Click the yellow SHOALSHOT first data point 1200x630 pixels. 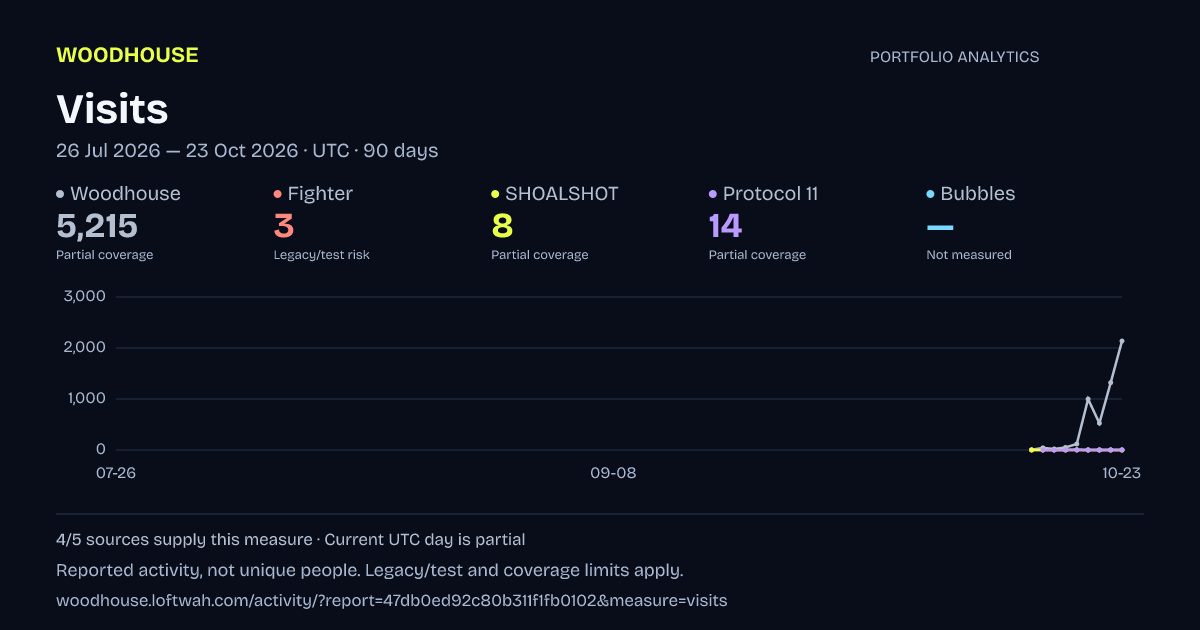[x=1032, y=450]
